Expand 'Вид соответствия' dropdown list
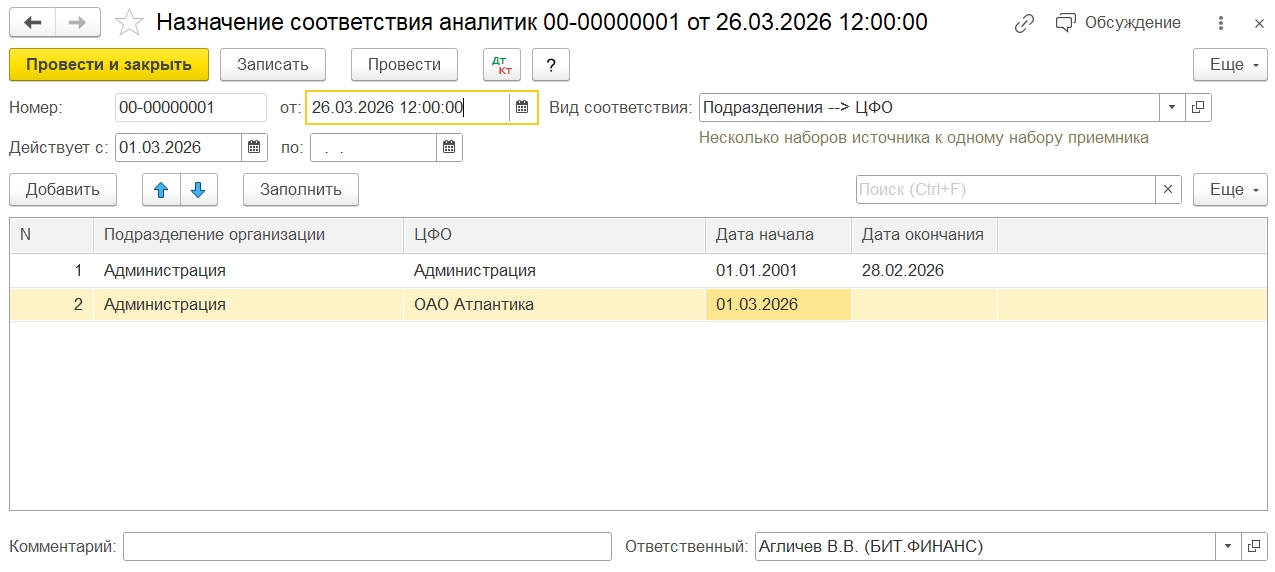 pyautogui.click(x=1172, y=108)
